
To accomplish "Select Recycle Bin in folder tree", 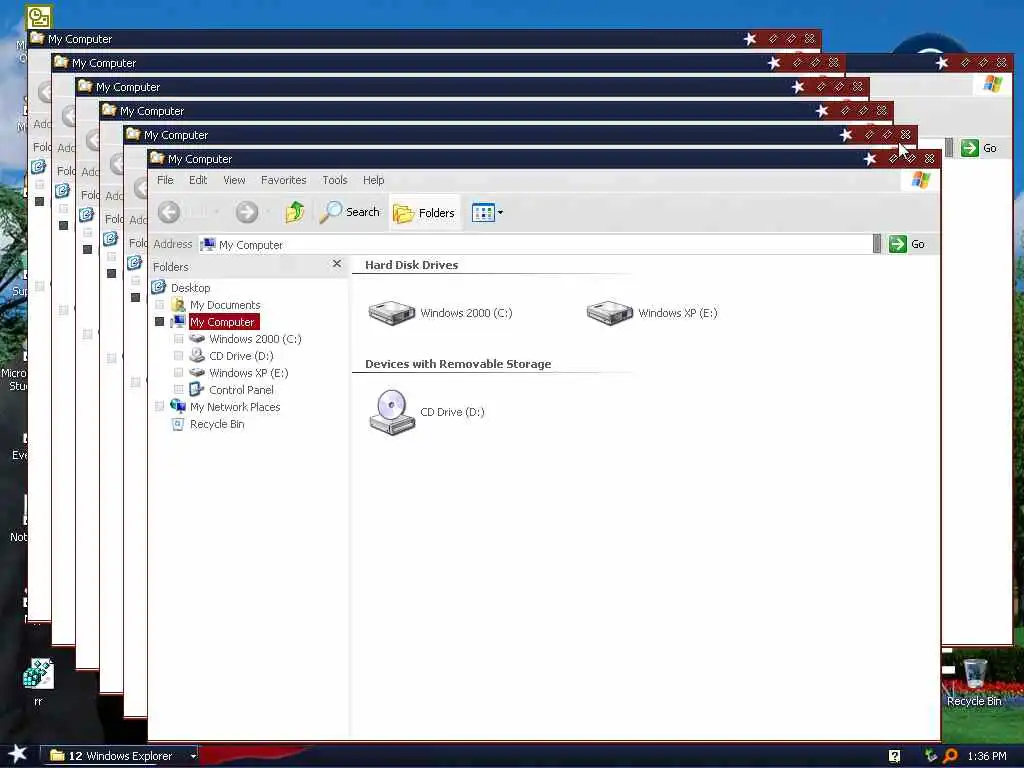I will (x=217, y=424).
